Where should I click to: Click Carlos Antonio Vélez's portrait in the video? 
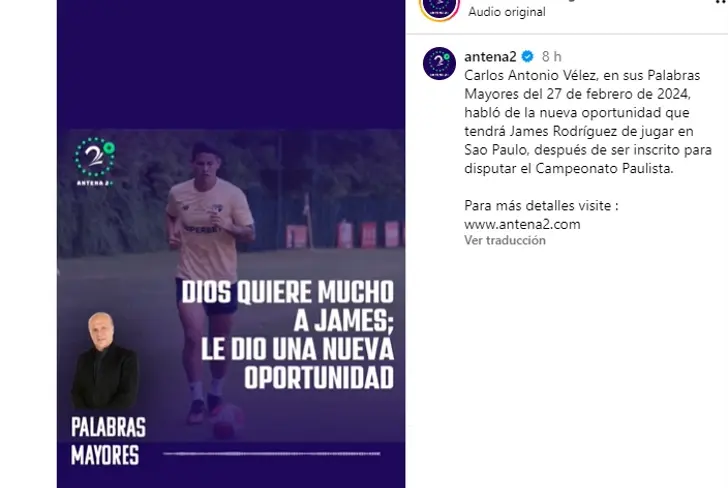pyautogui.click(x=105, y=361)
